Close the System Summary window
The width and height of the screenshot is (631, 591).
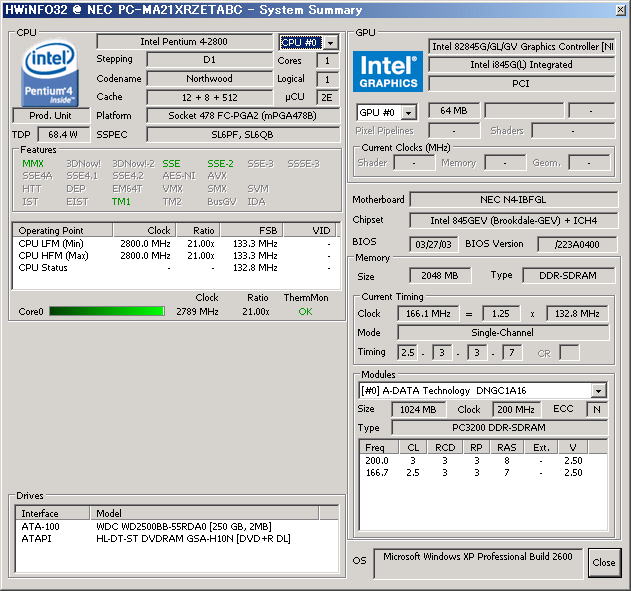coord(621,10)
